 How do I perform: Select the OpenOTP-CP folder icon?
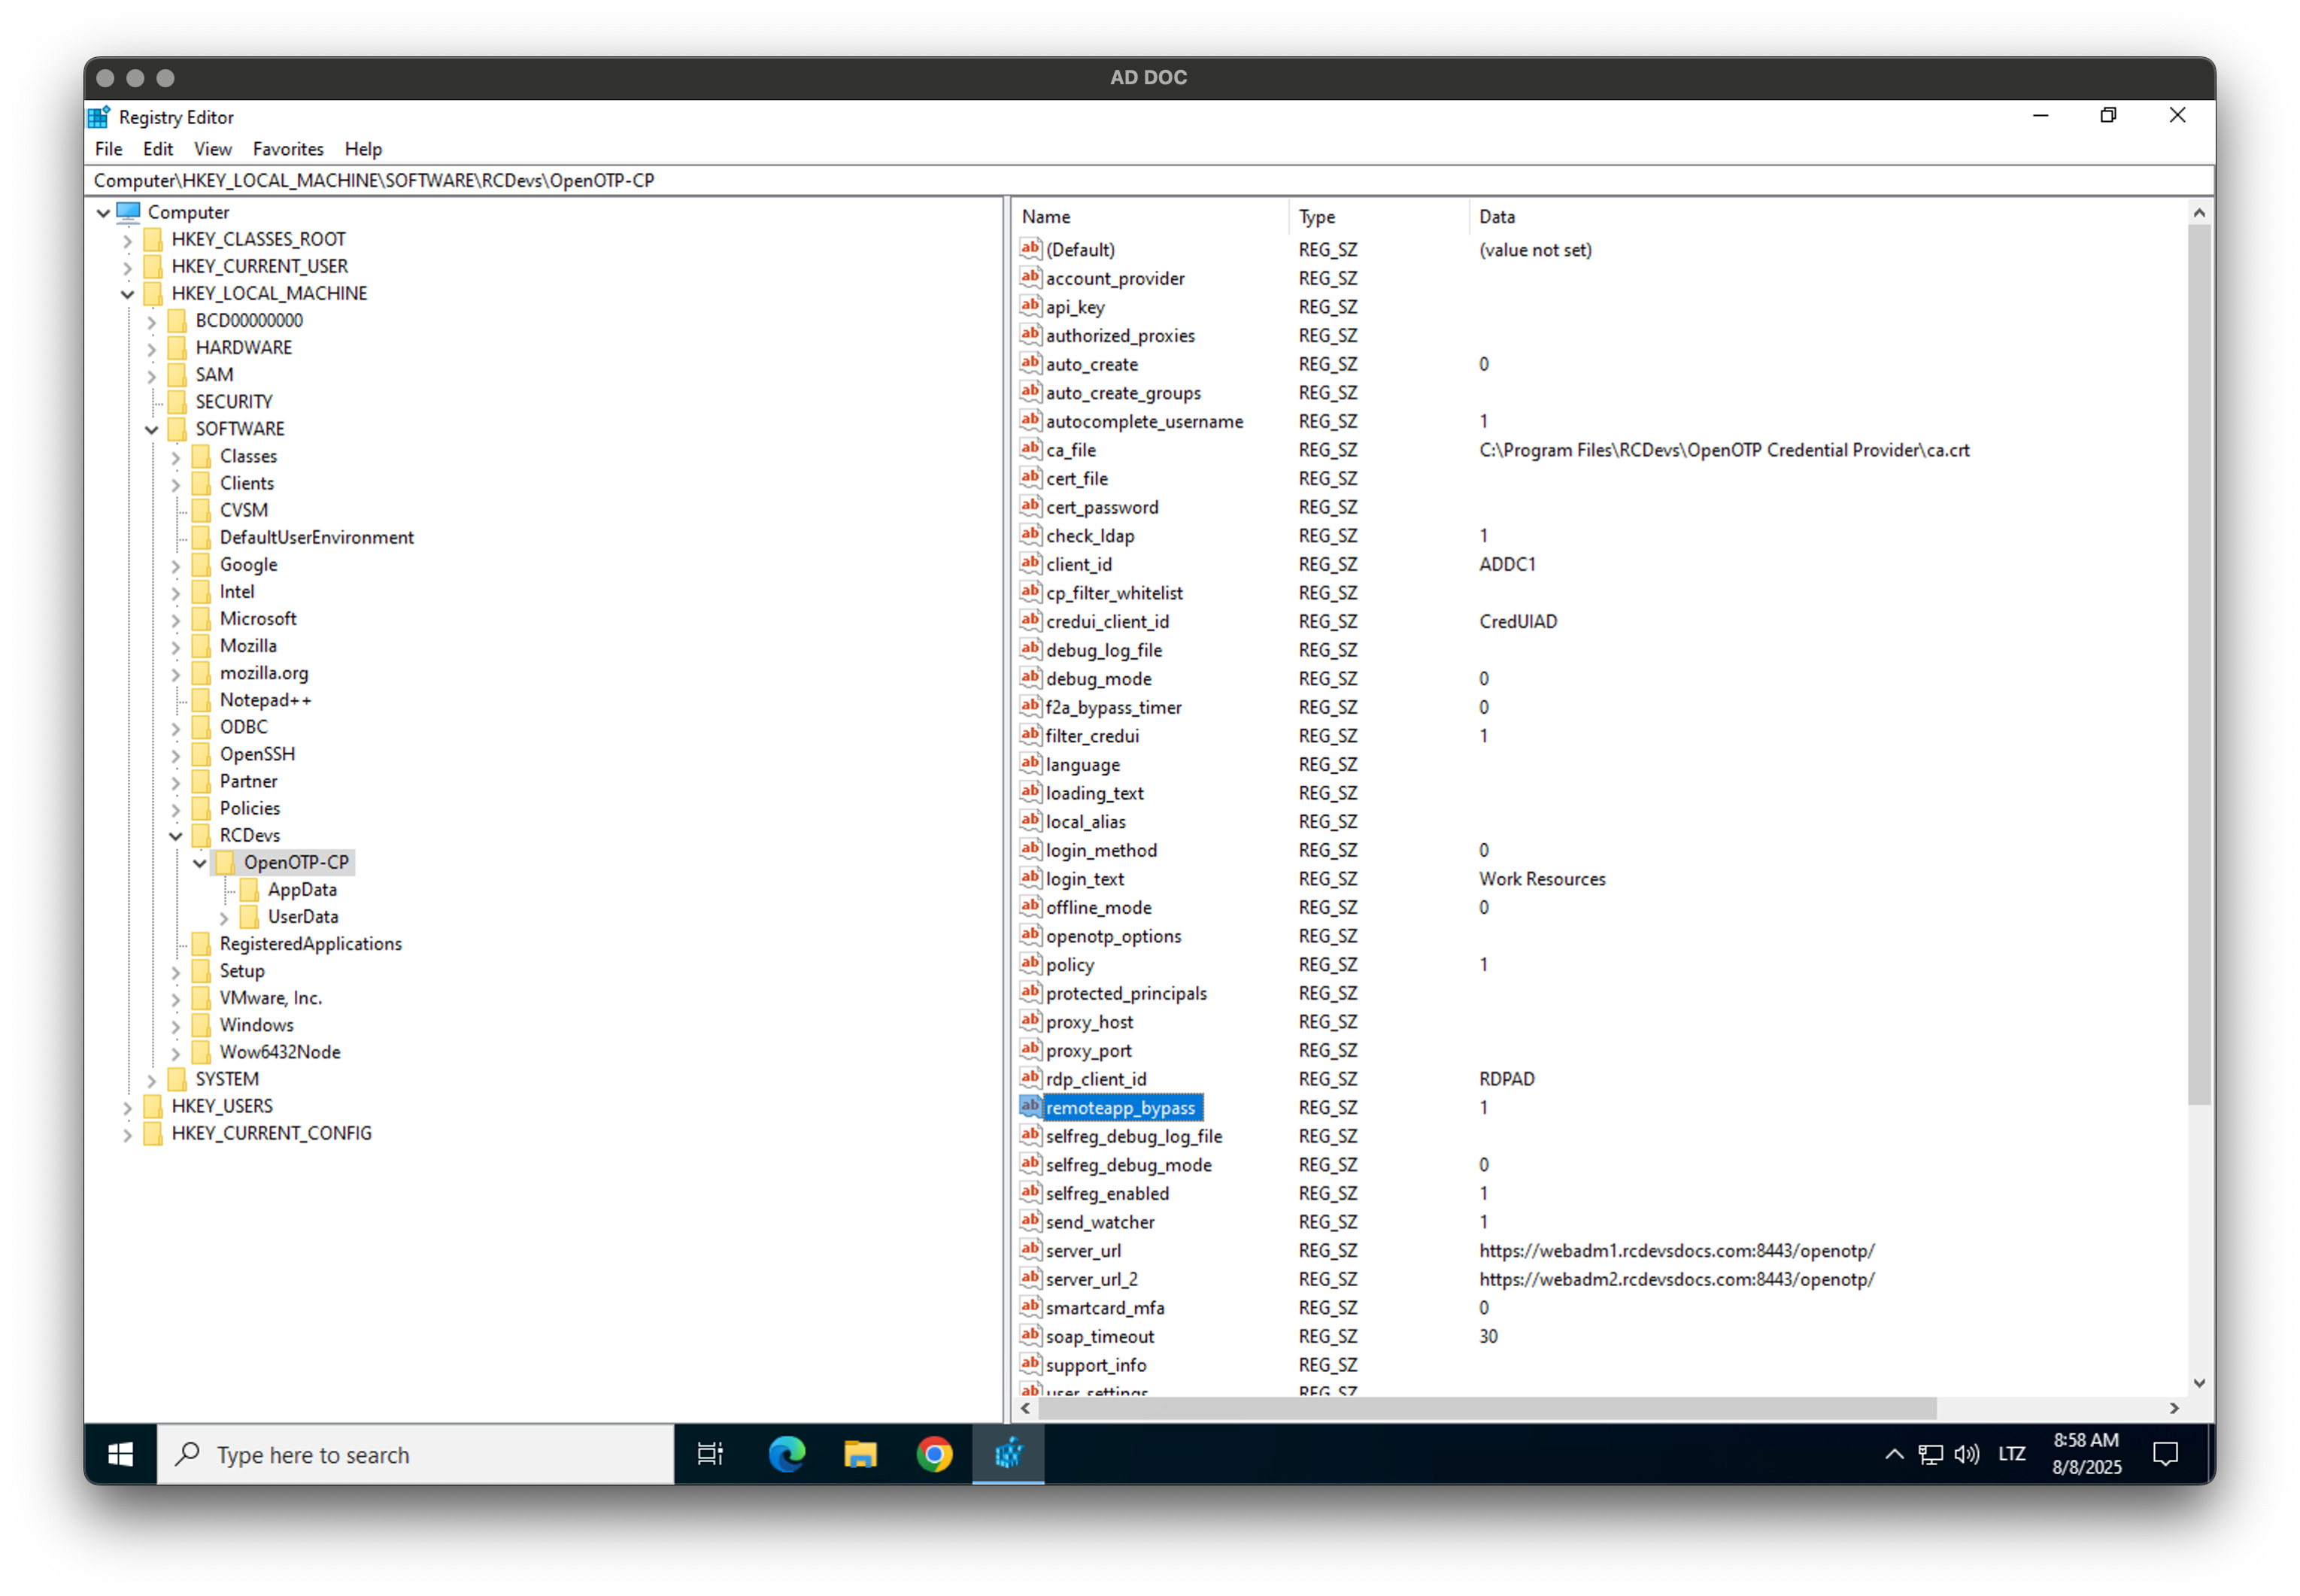point(226,862)
